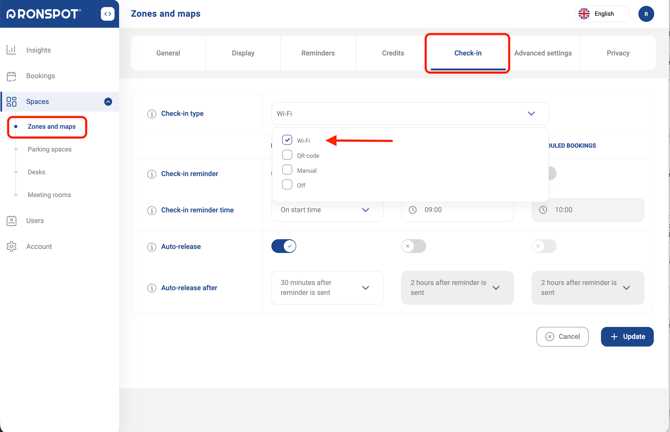Click info icon beside Check-in reminder
The height and width of the screenshot is (432, 670).
click(152, 174)
